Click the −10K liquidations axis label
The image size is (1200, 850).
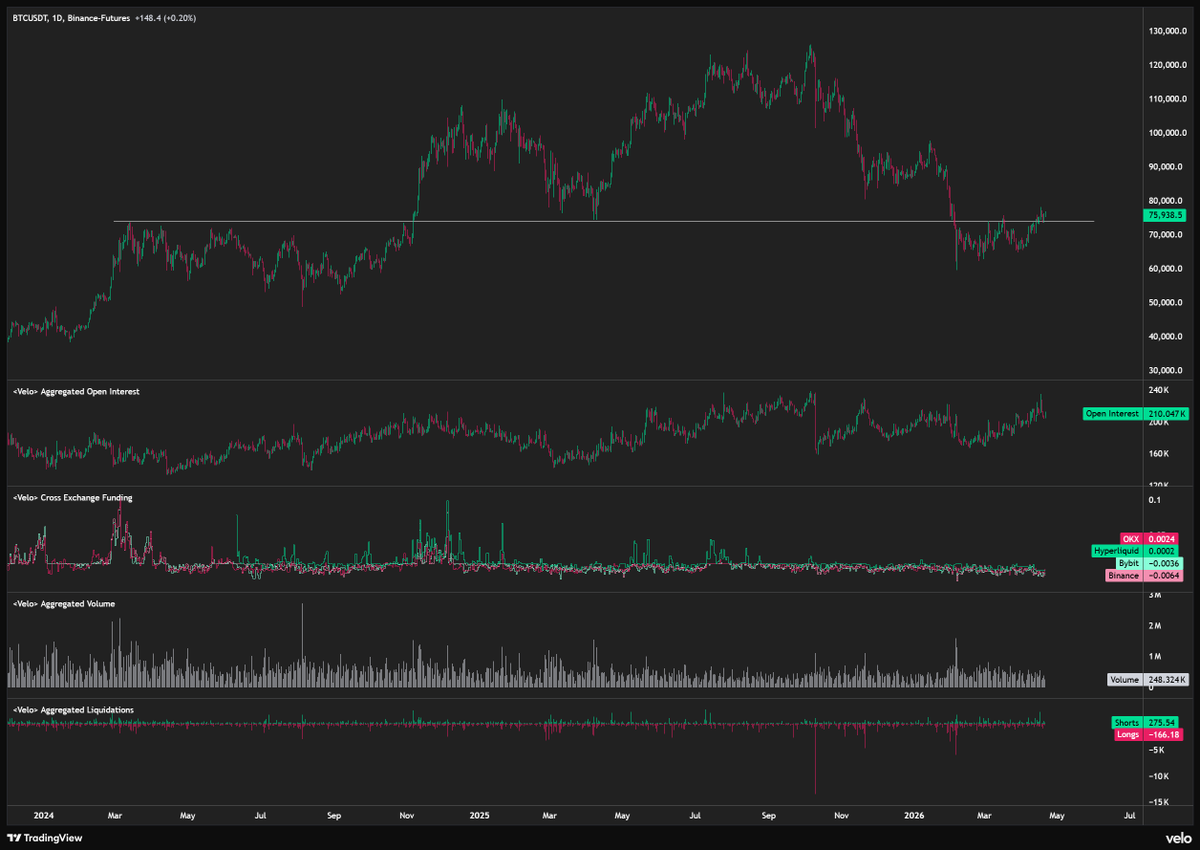click(1158, 776)
